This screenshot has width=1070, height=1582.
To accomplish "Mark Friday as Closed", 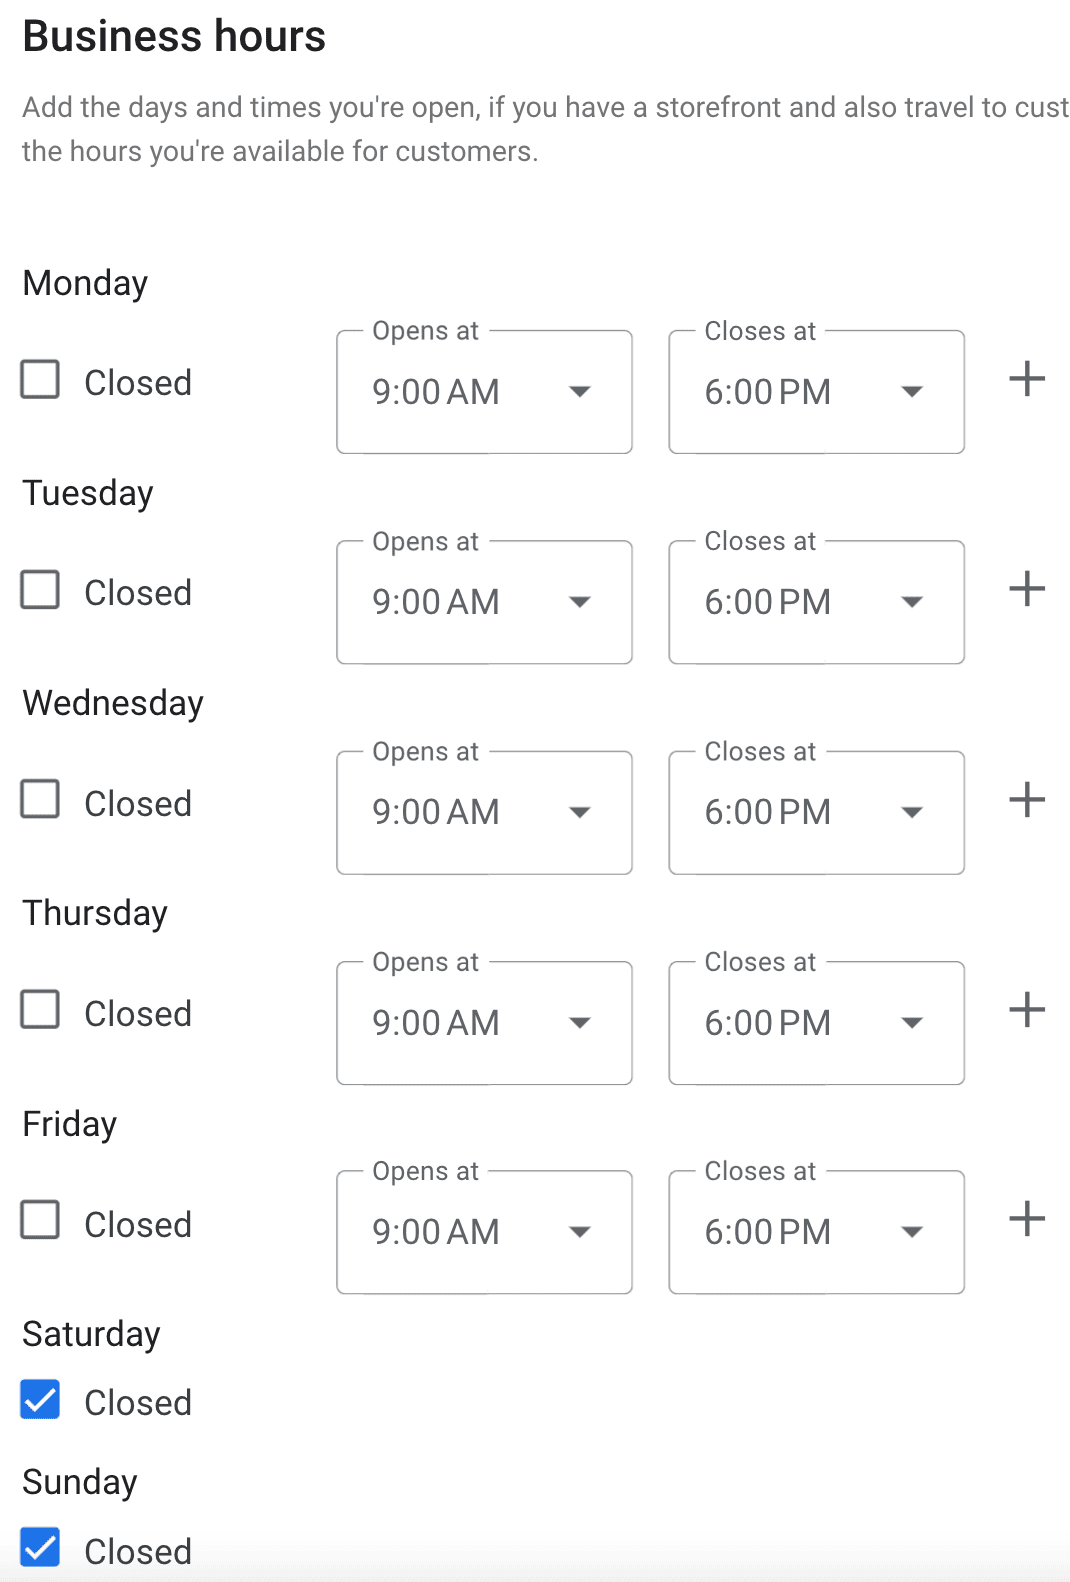I will [x=40, y=1220].
